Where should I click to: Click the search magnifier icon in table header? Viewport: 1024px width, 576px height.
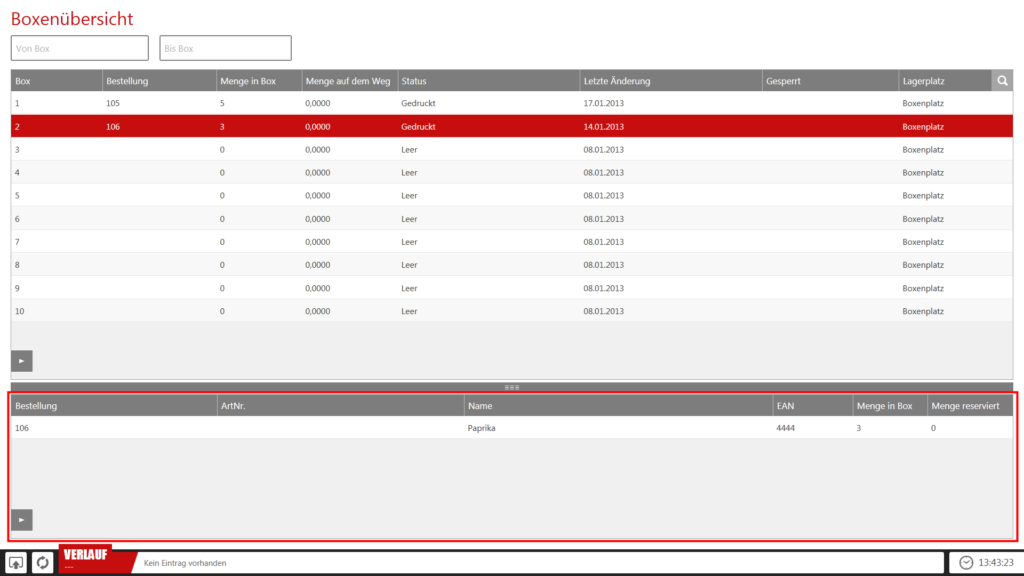1002,81
